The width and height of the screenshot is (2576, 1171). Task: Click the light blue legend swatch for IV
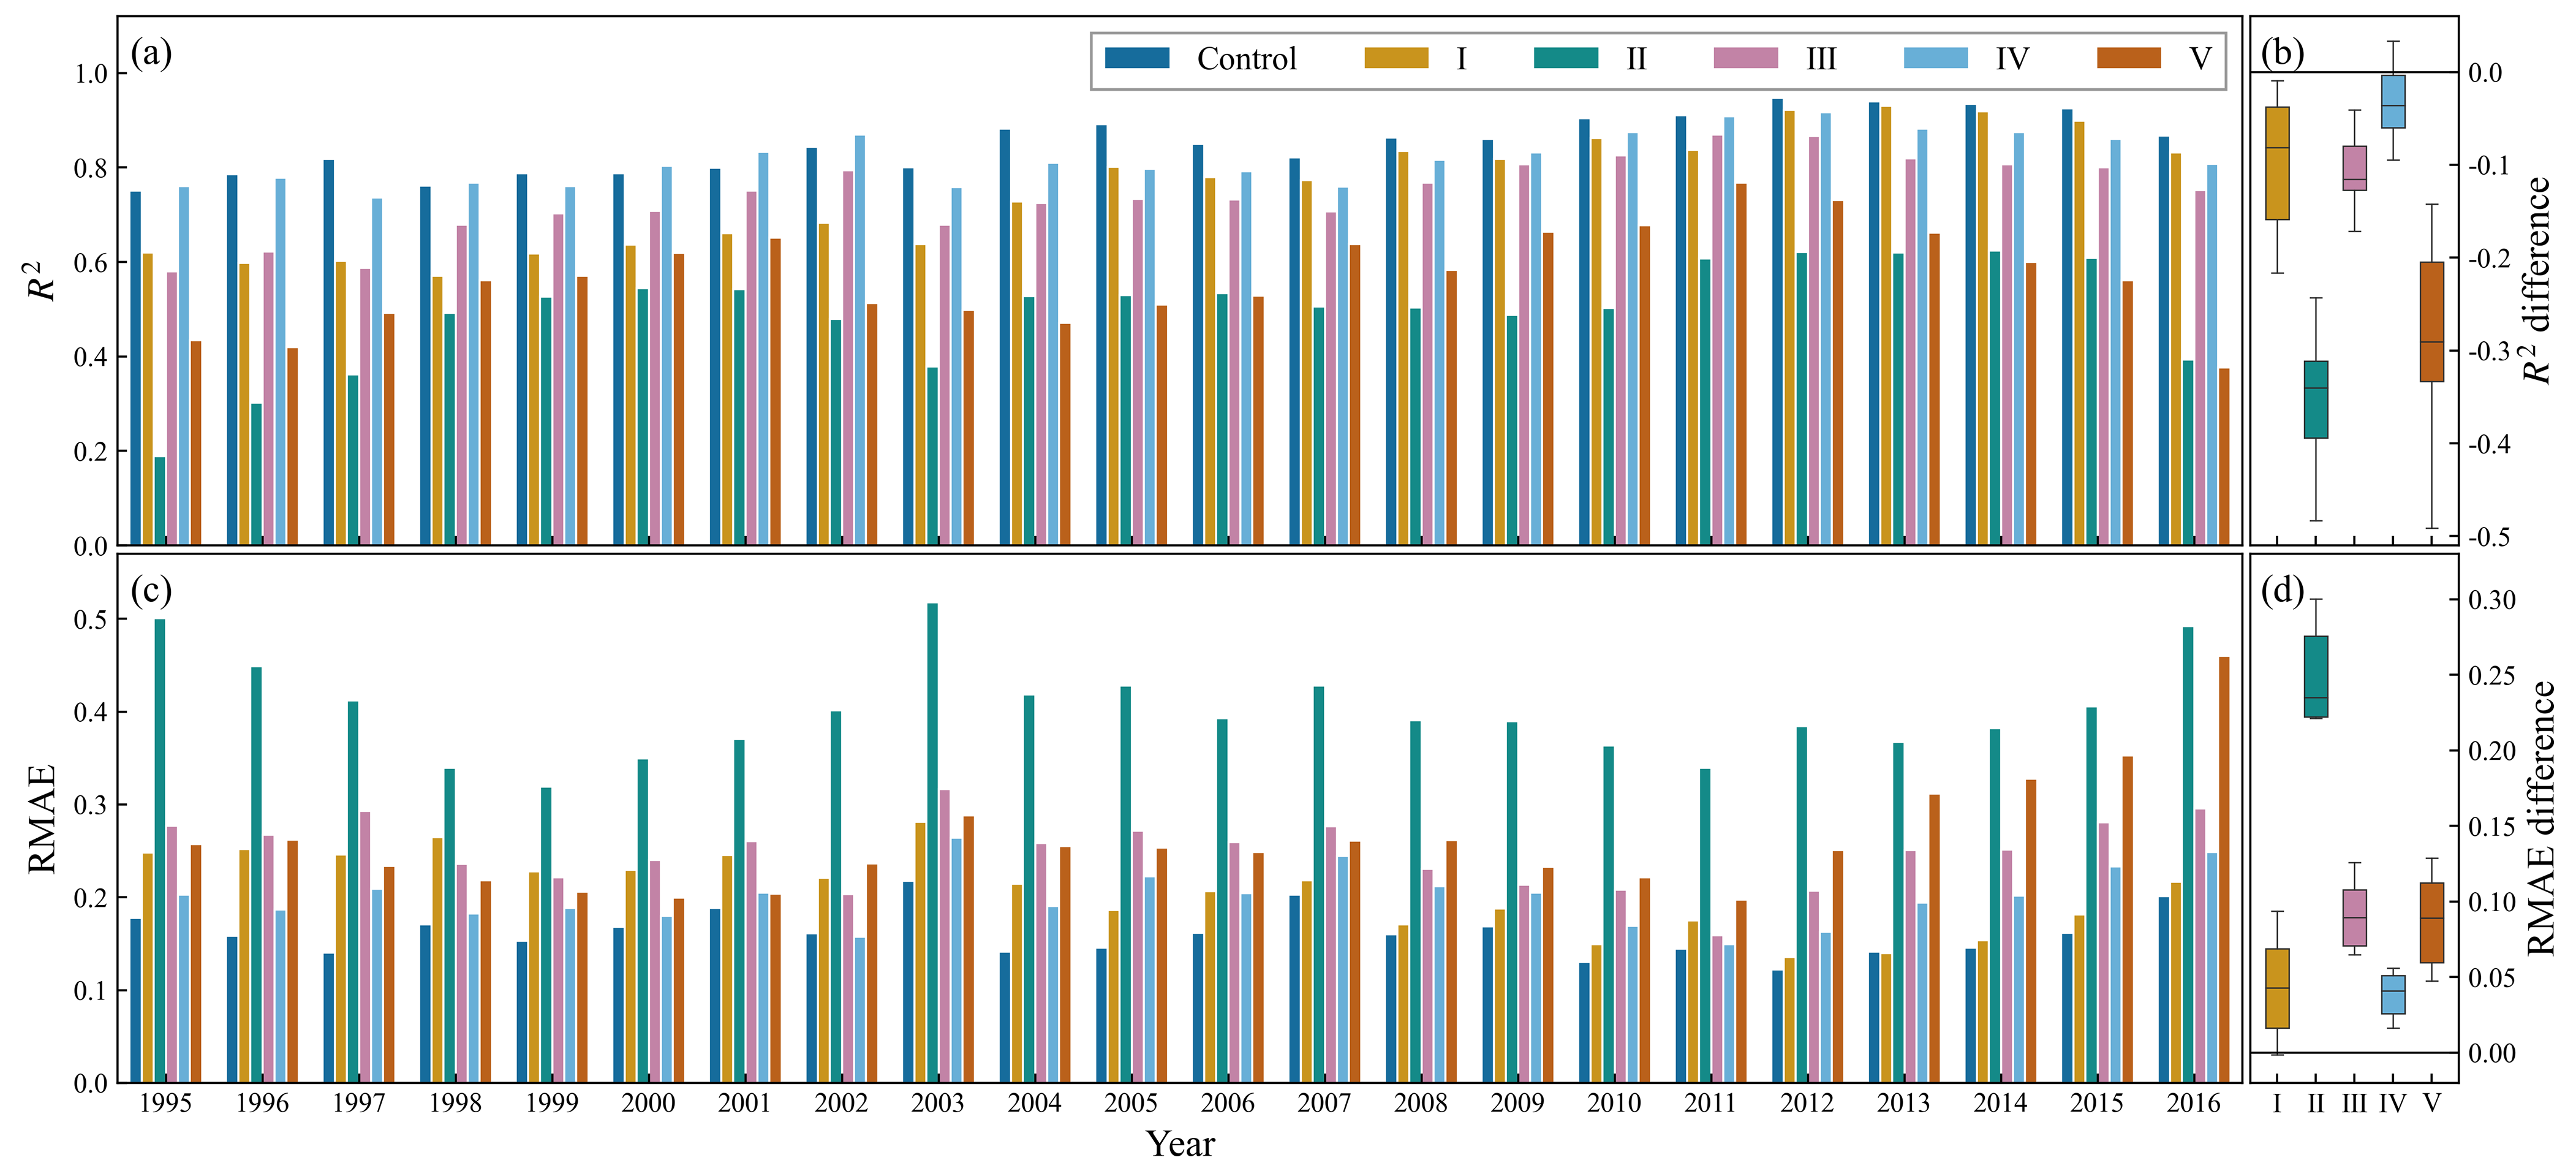point(1936,58)
